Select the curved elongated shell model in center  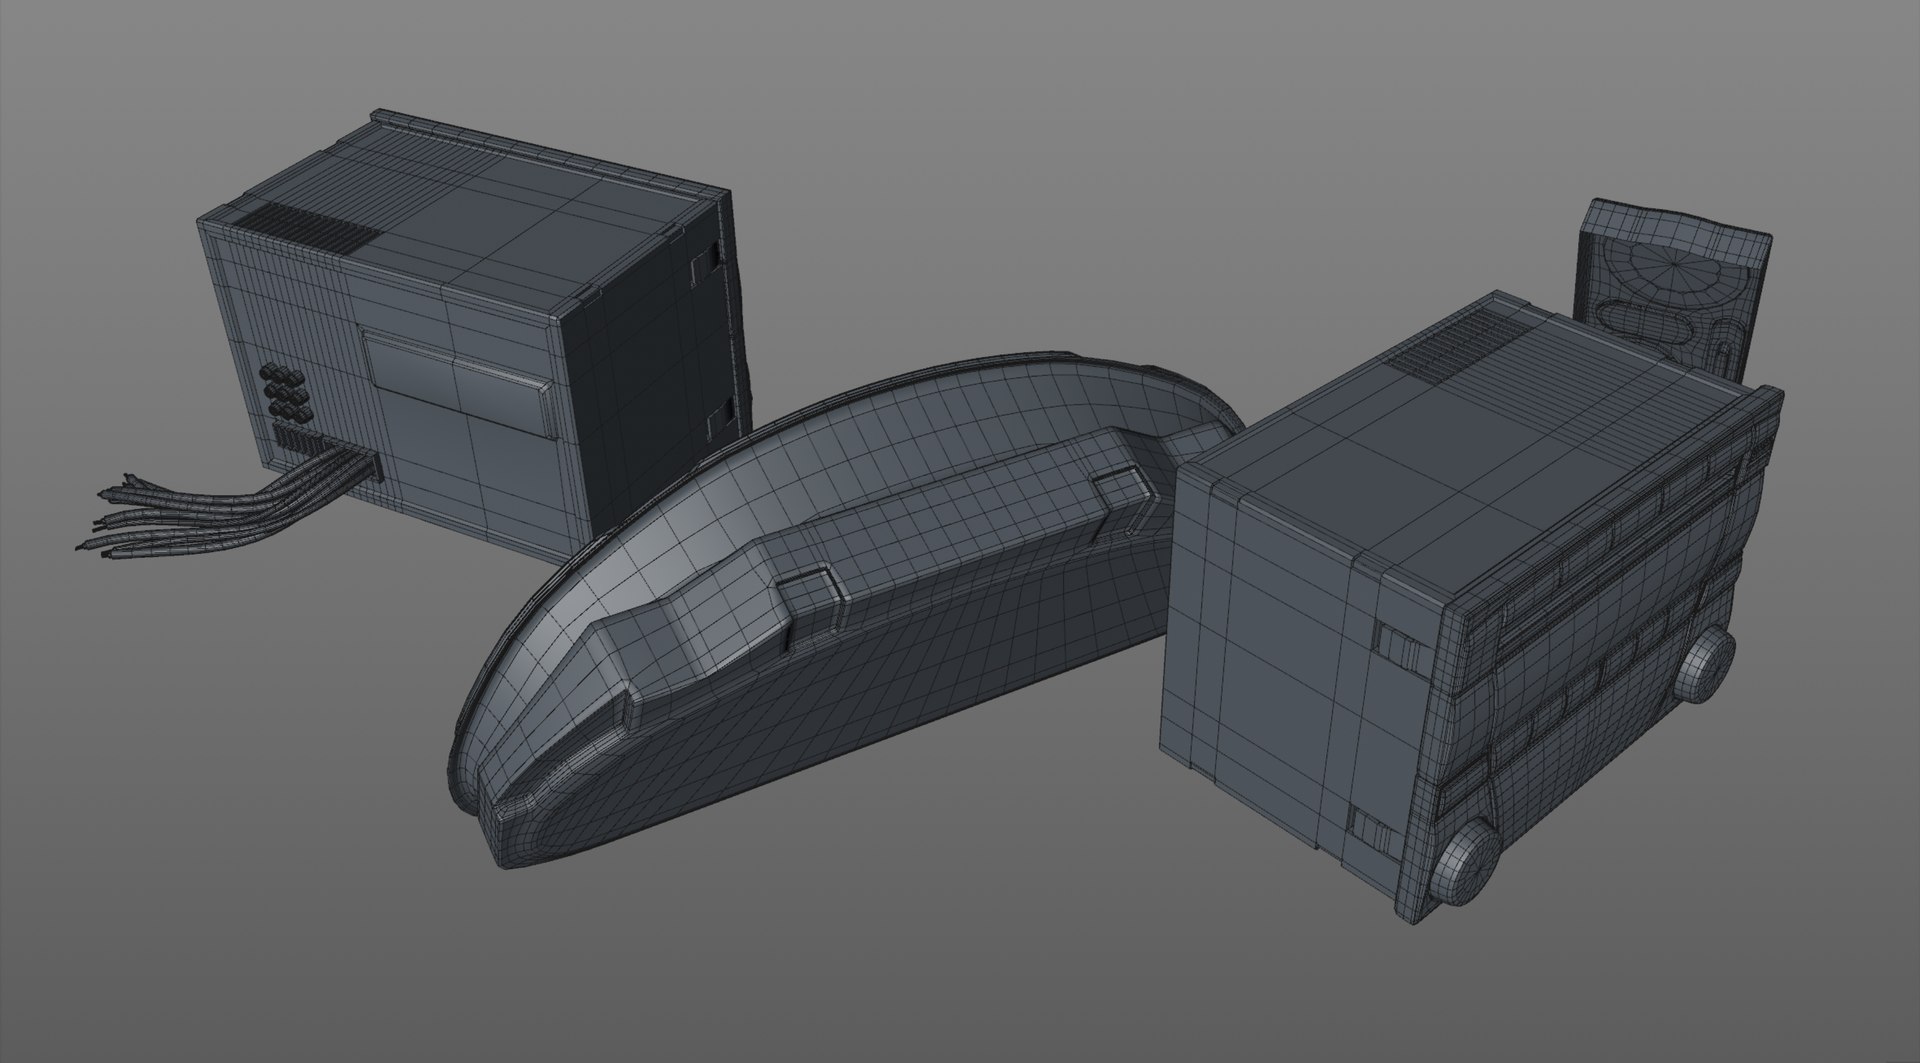[x=840, y=610]
